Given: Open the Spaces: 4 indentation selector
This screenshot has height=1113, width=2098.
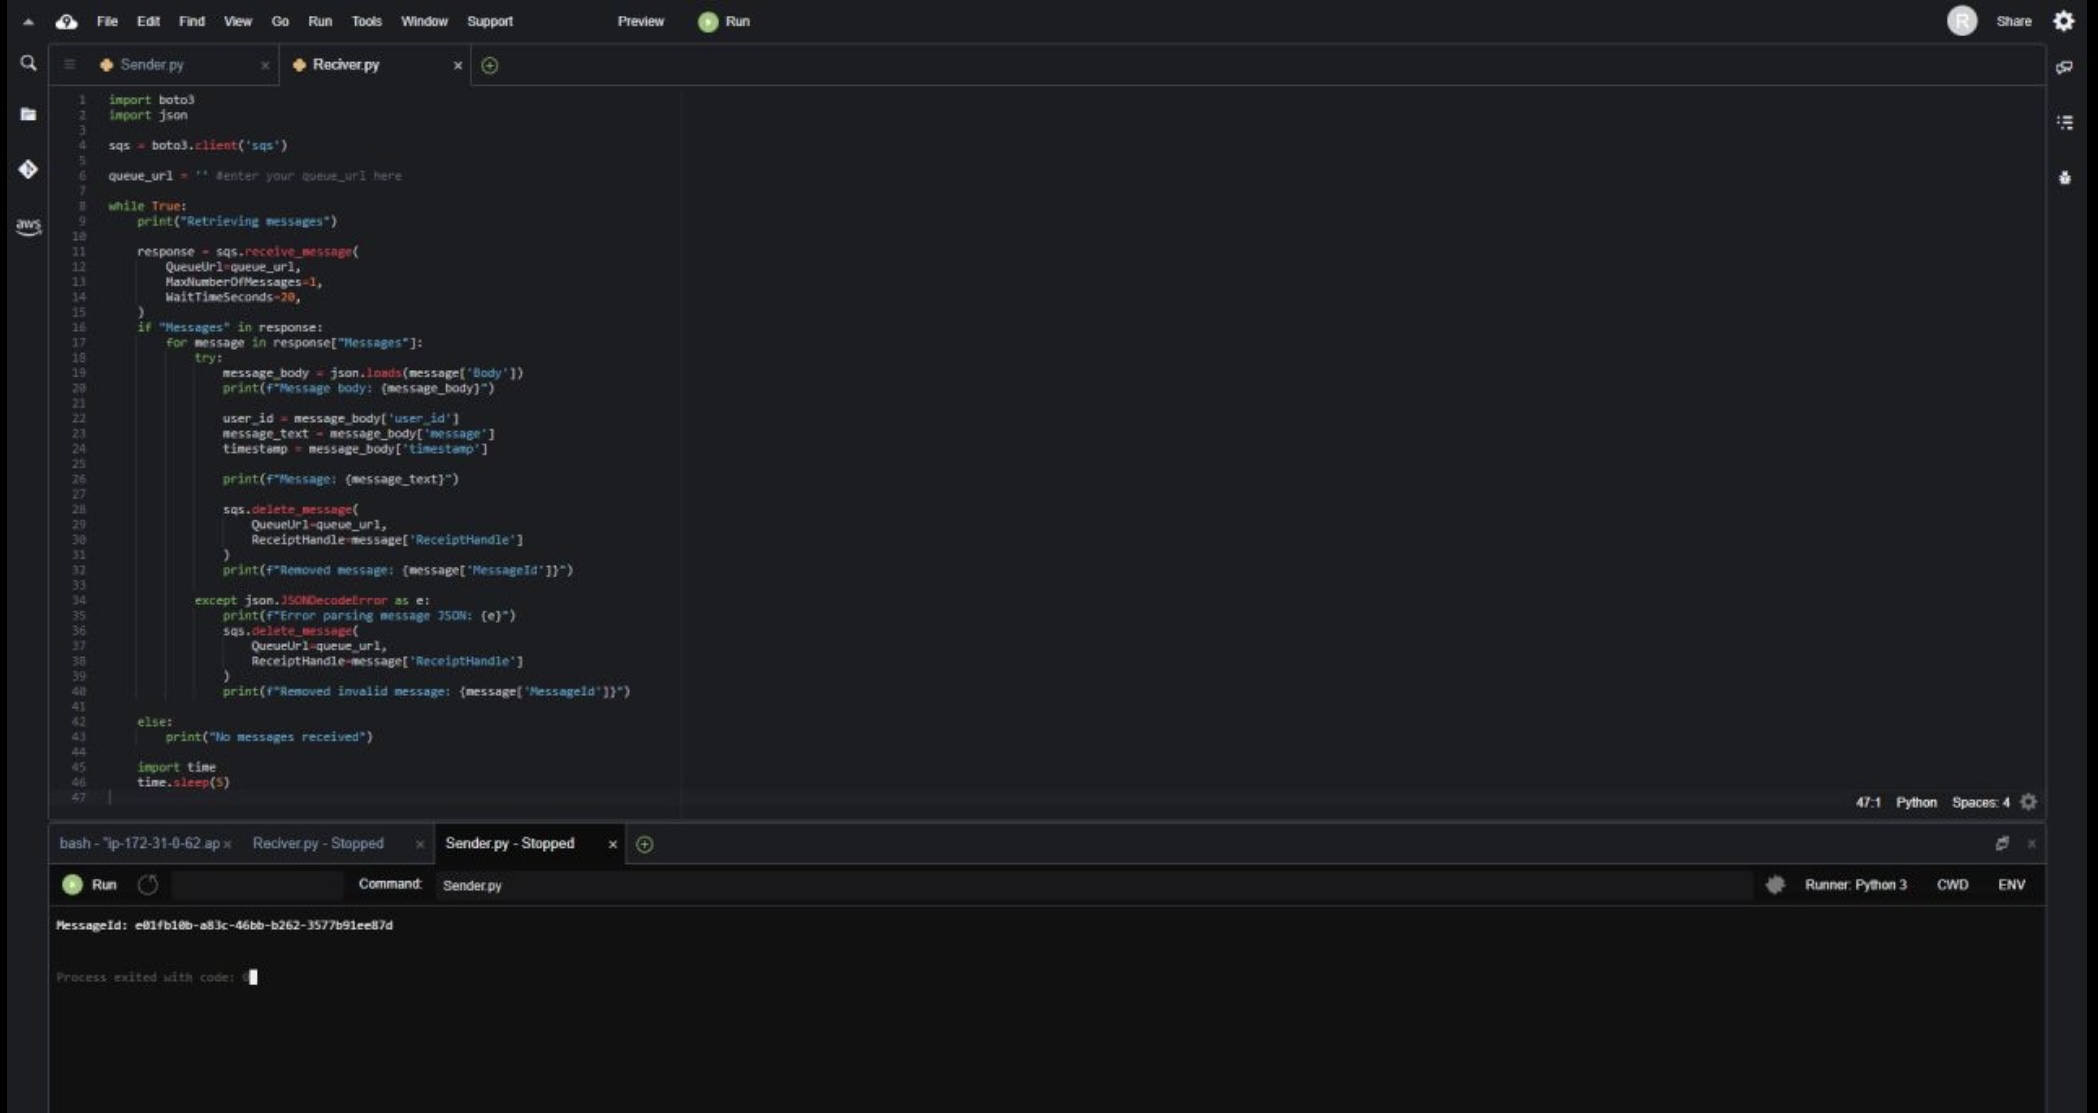Looking at the screenshot, I should 1980,803.
